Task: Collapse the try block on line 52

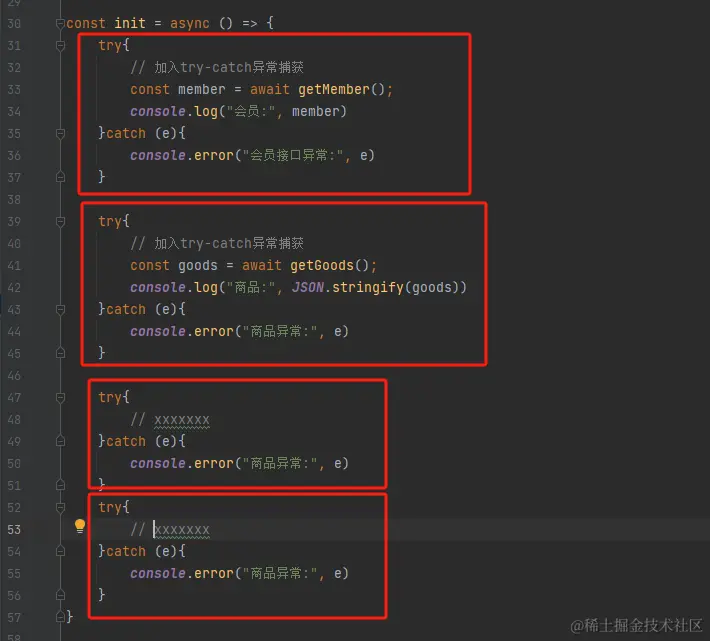Action: pyautogui.click(x=60, y=507)
